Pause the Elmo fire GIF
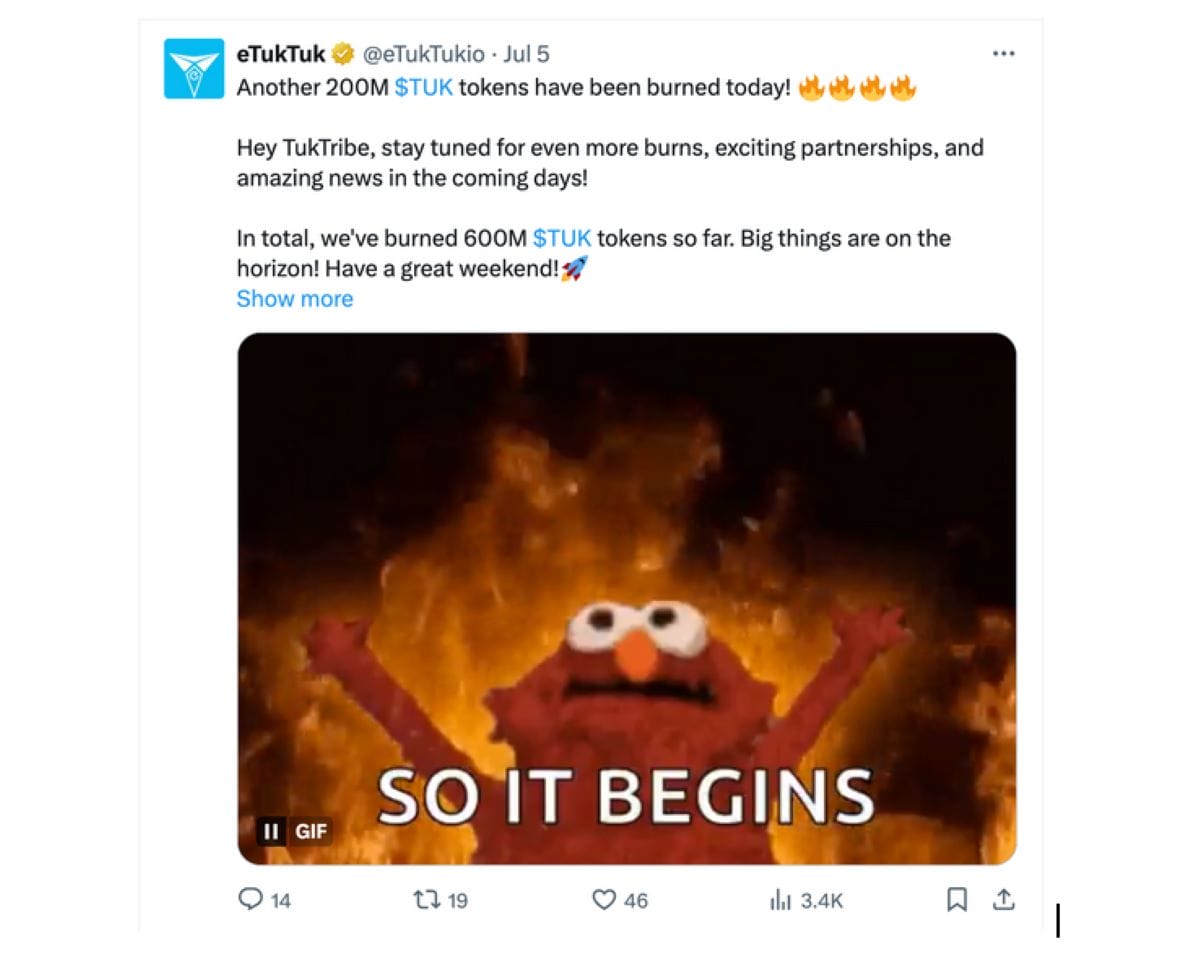 [x=270, y=831]
